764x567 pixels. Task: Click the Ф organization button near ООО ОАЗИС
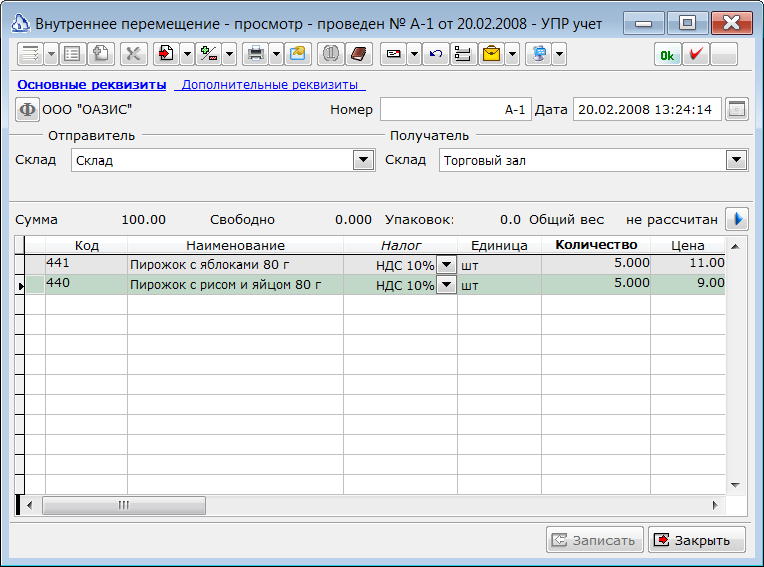point(27,110)
